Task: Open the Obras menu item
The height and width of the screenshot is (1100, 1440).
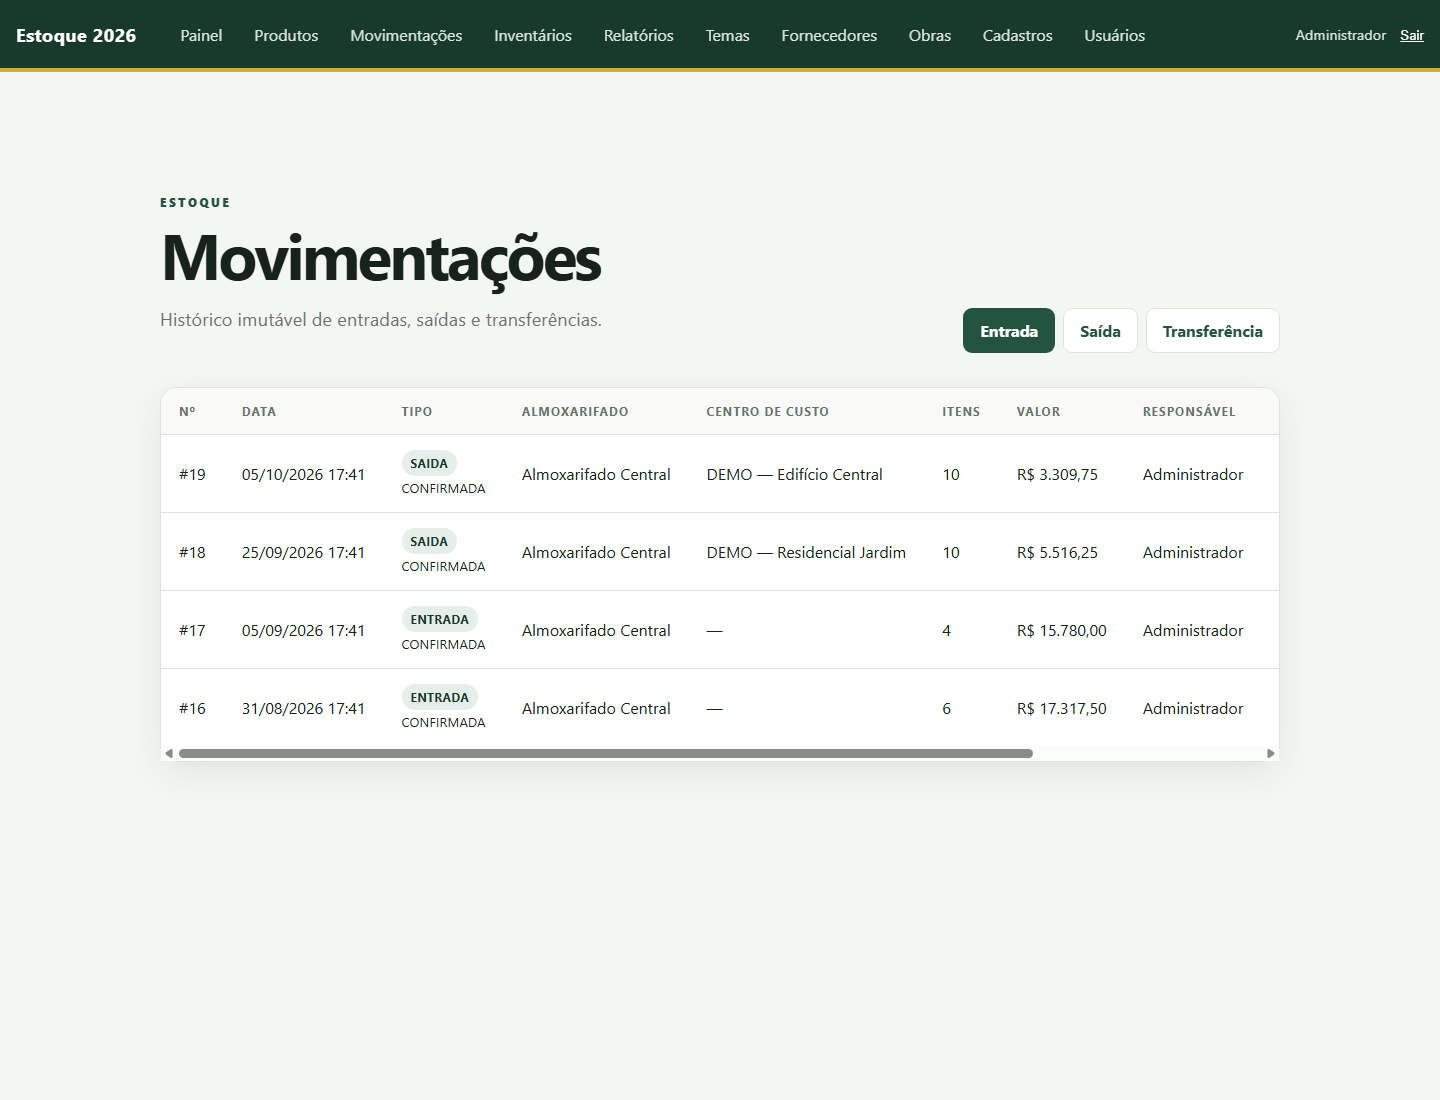Action: click(x=930, y=35)
